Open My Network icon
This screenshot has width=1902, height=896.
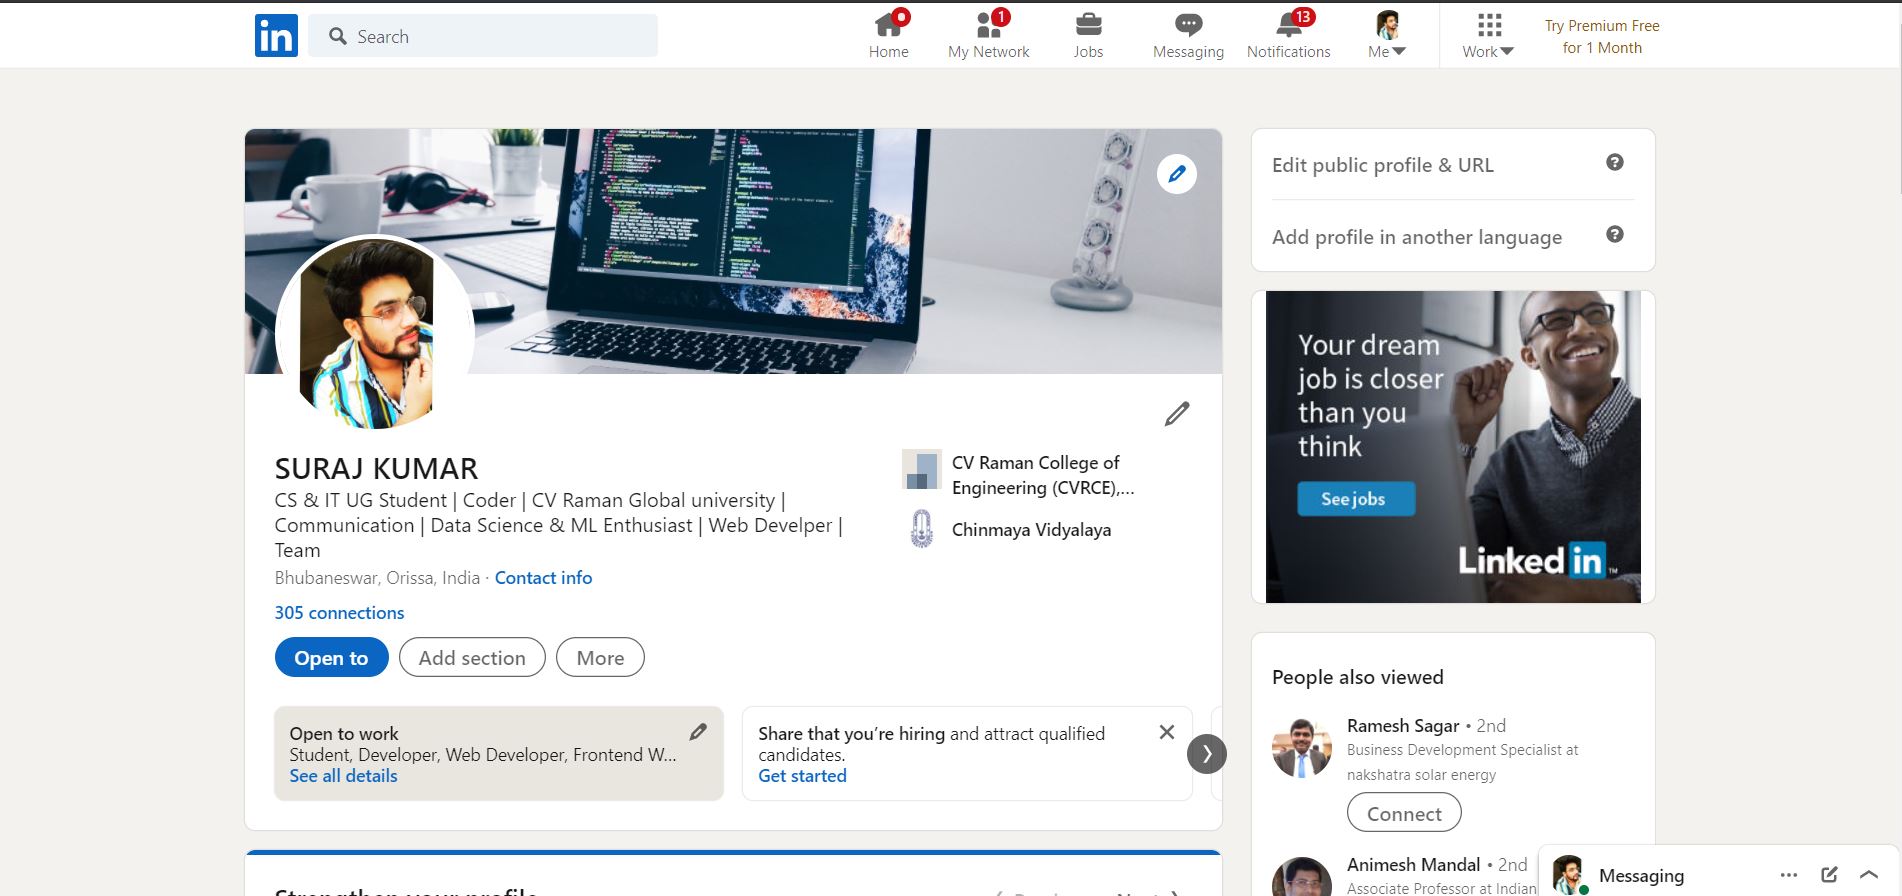988,25
